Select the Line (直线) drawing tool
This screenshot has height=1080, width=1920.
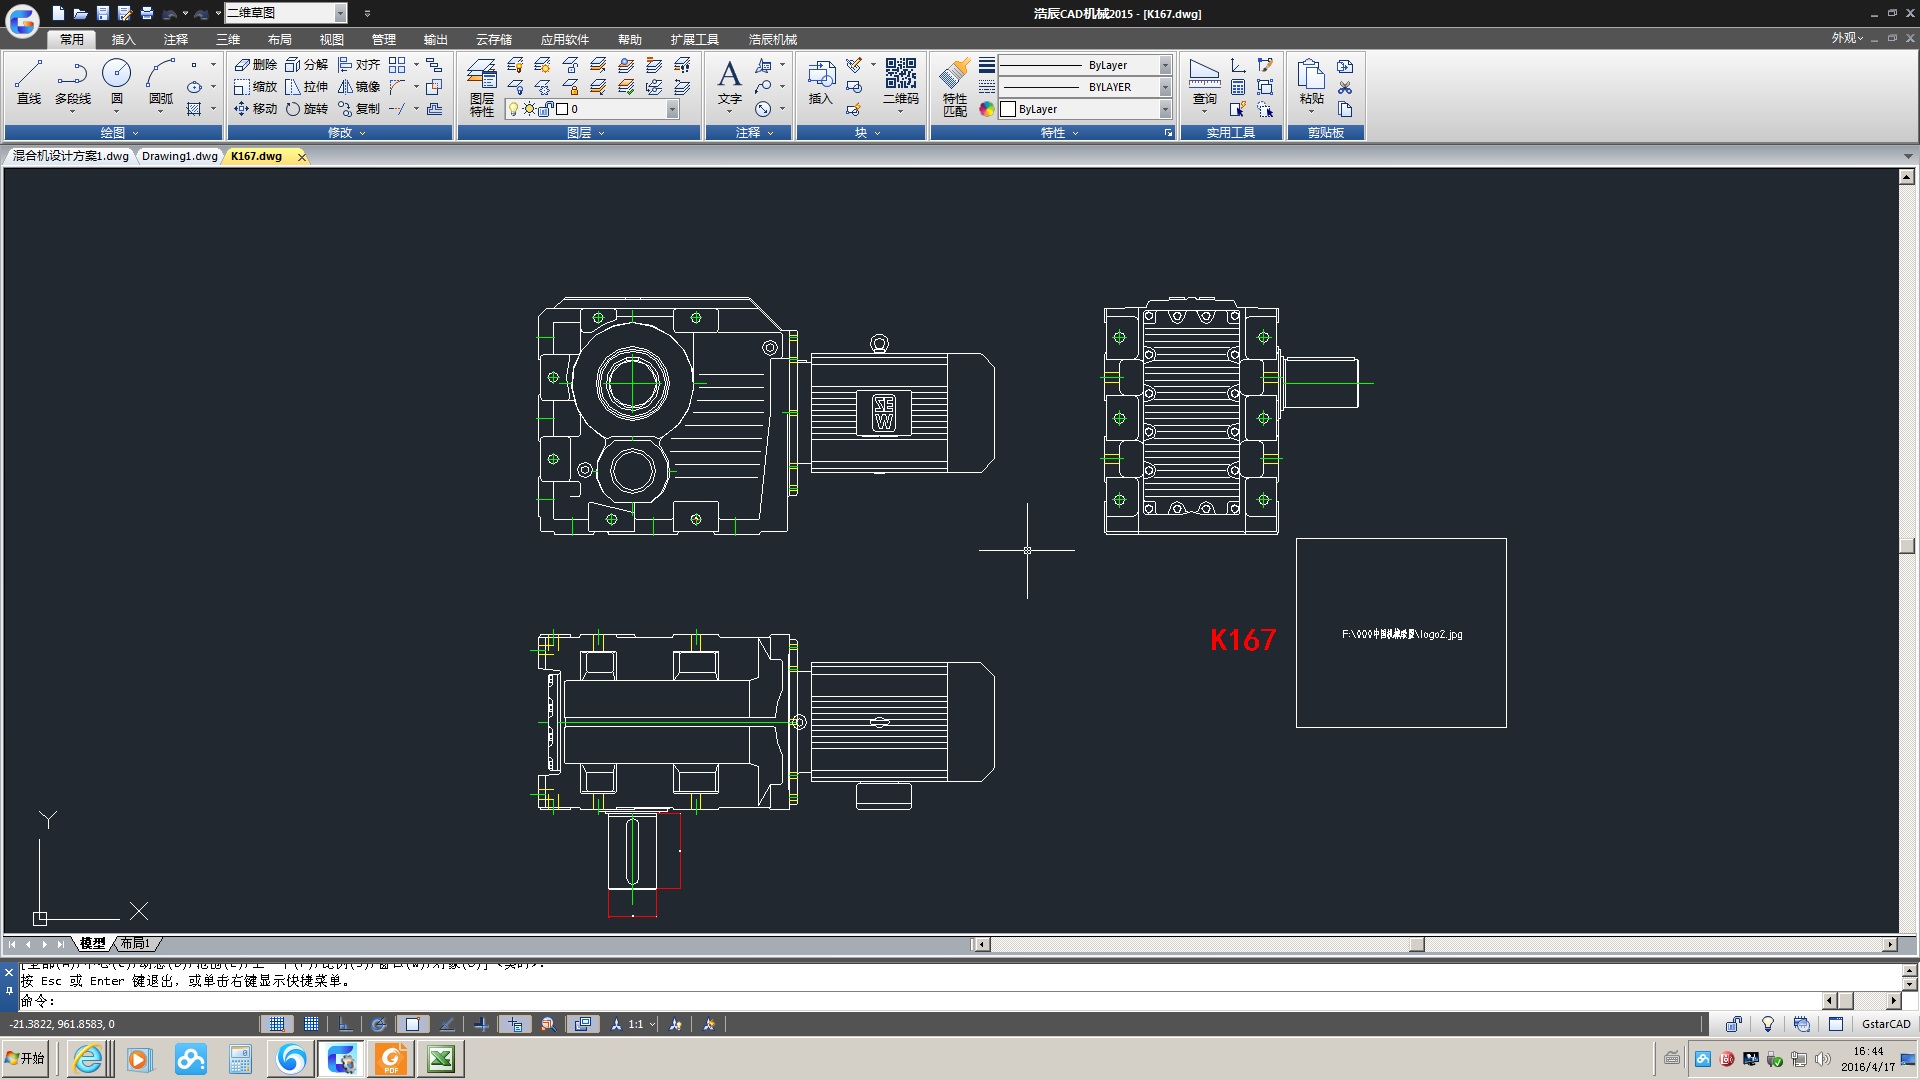click(29, 82)
